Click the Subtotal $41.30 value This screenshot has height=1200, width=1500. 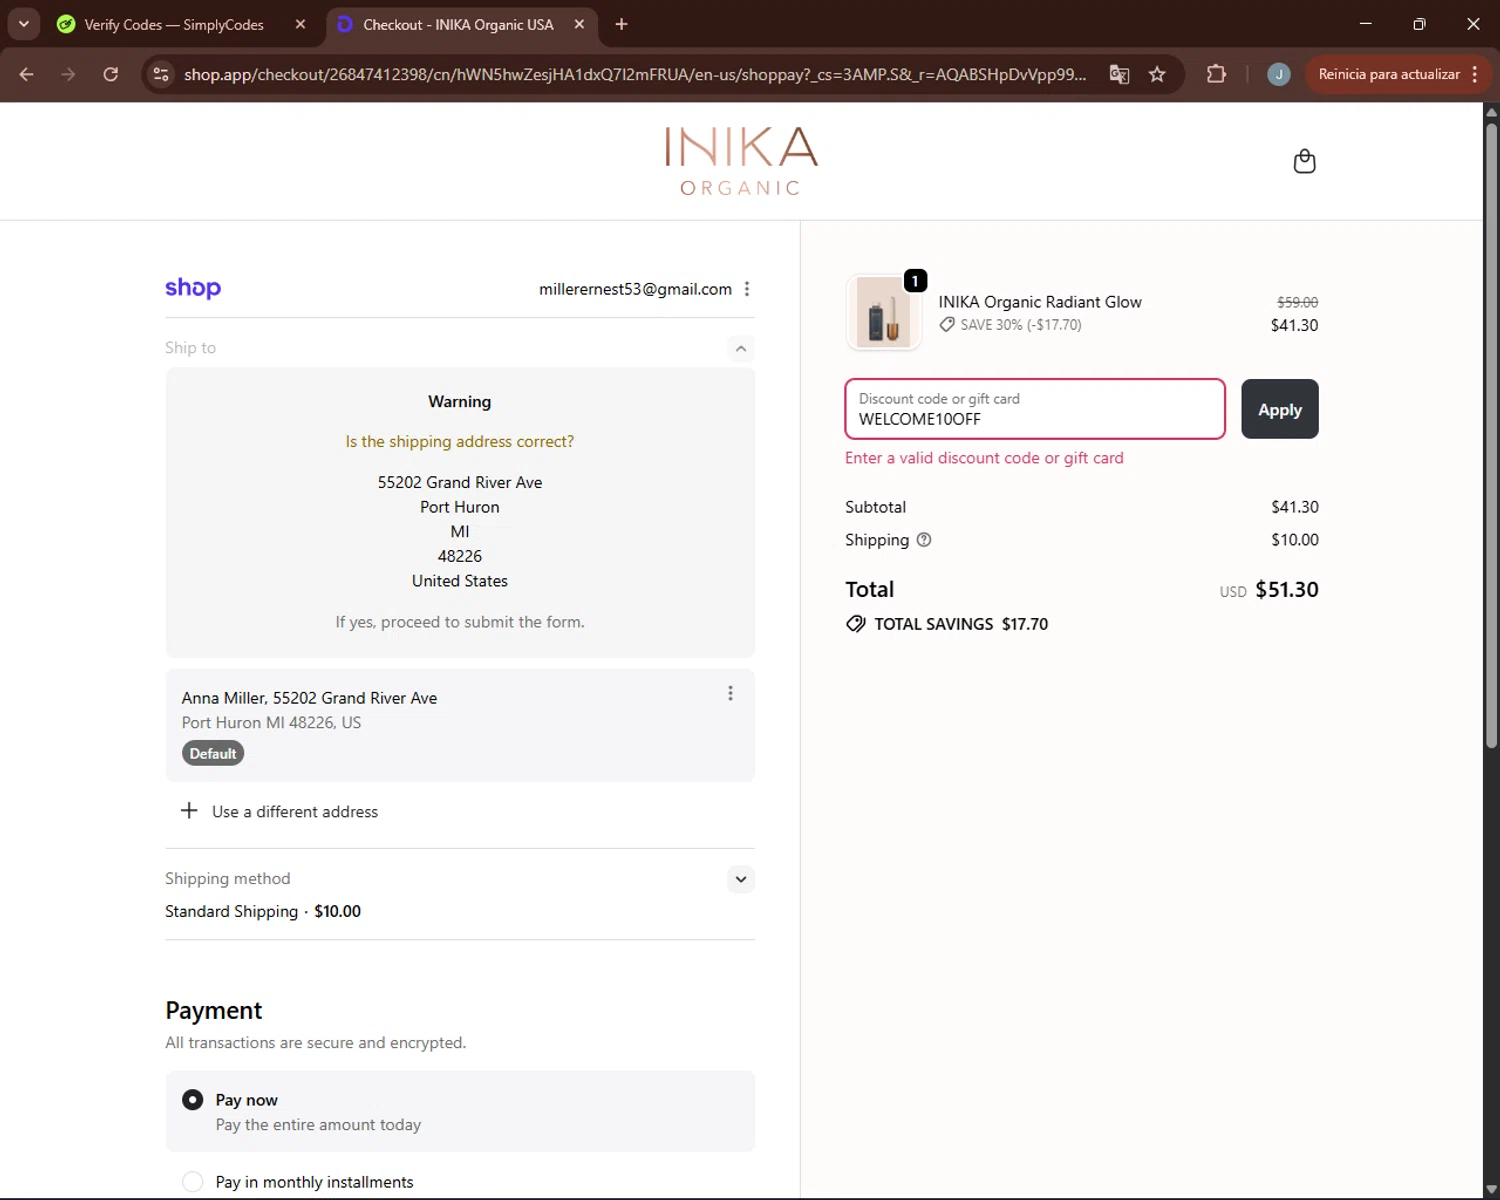tap(1295, 507)
